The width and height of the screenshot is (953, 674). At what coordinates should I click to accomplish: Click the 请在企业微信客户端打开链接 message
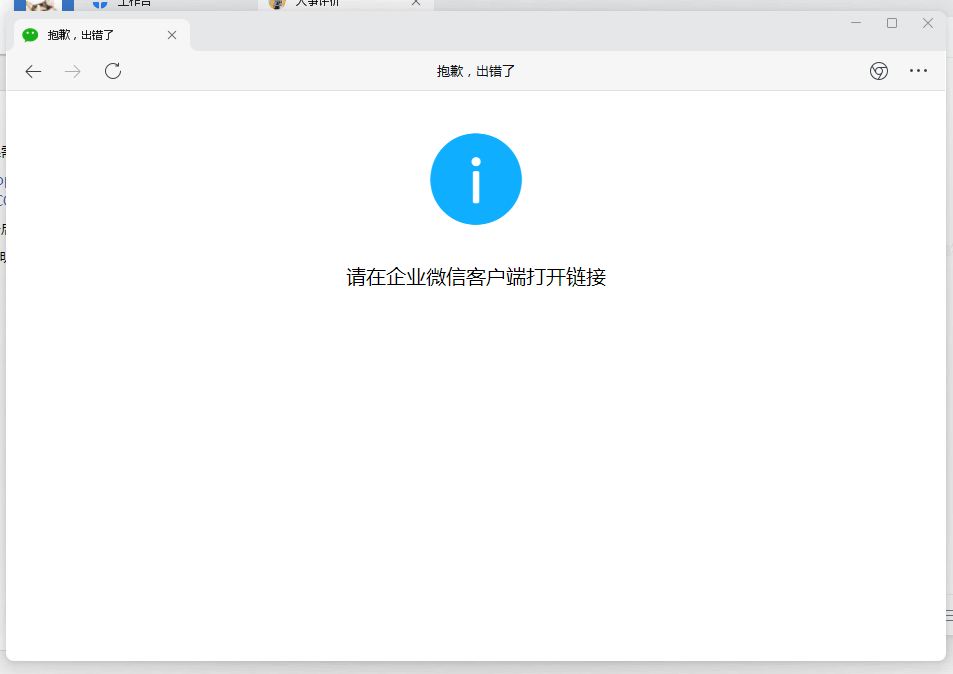[476, 277]
